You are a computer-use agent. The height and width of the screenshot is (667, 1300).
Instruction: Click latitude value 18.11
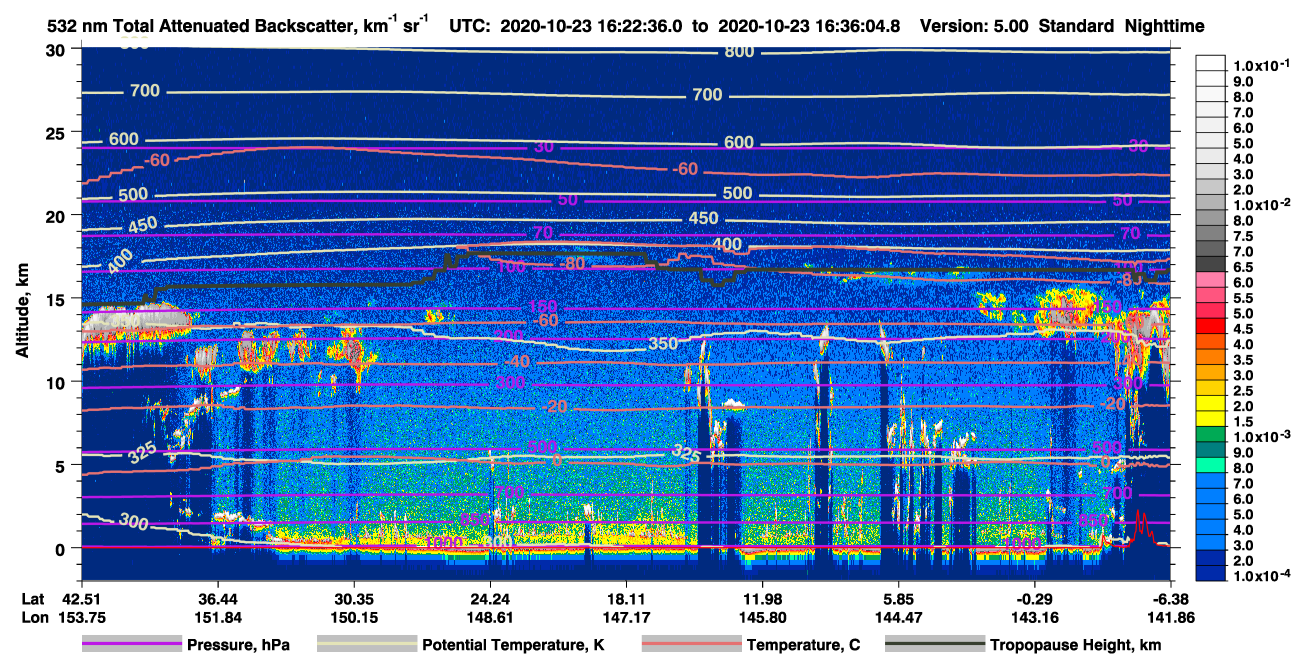626,599
